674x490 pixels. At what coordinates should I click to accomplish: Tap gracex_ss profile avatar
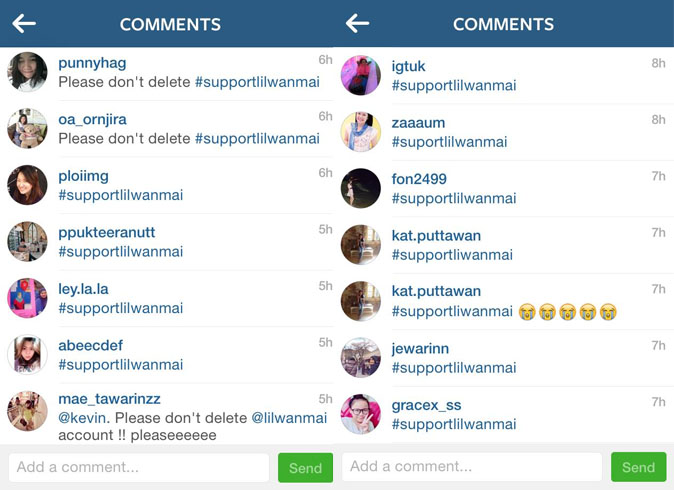click(x=361, y=414)
